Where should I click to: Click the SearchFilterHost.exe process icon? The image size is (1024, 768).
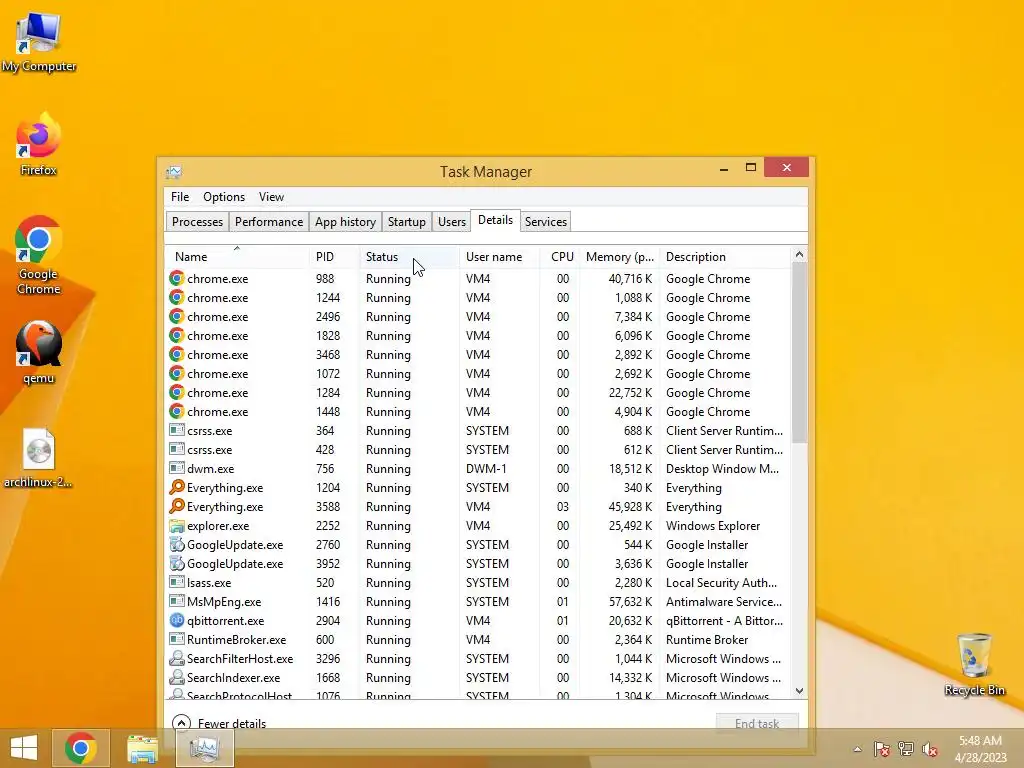click(x=176, y=658)
